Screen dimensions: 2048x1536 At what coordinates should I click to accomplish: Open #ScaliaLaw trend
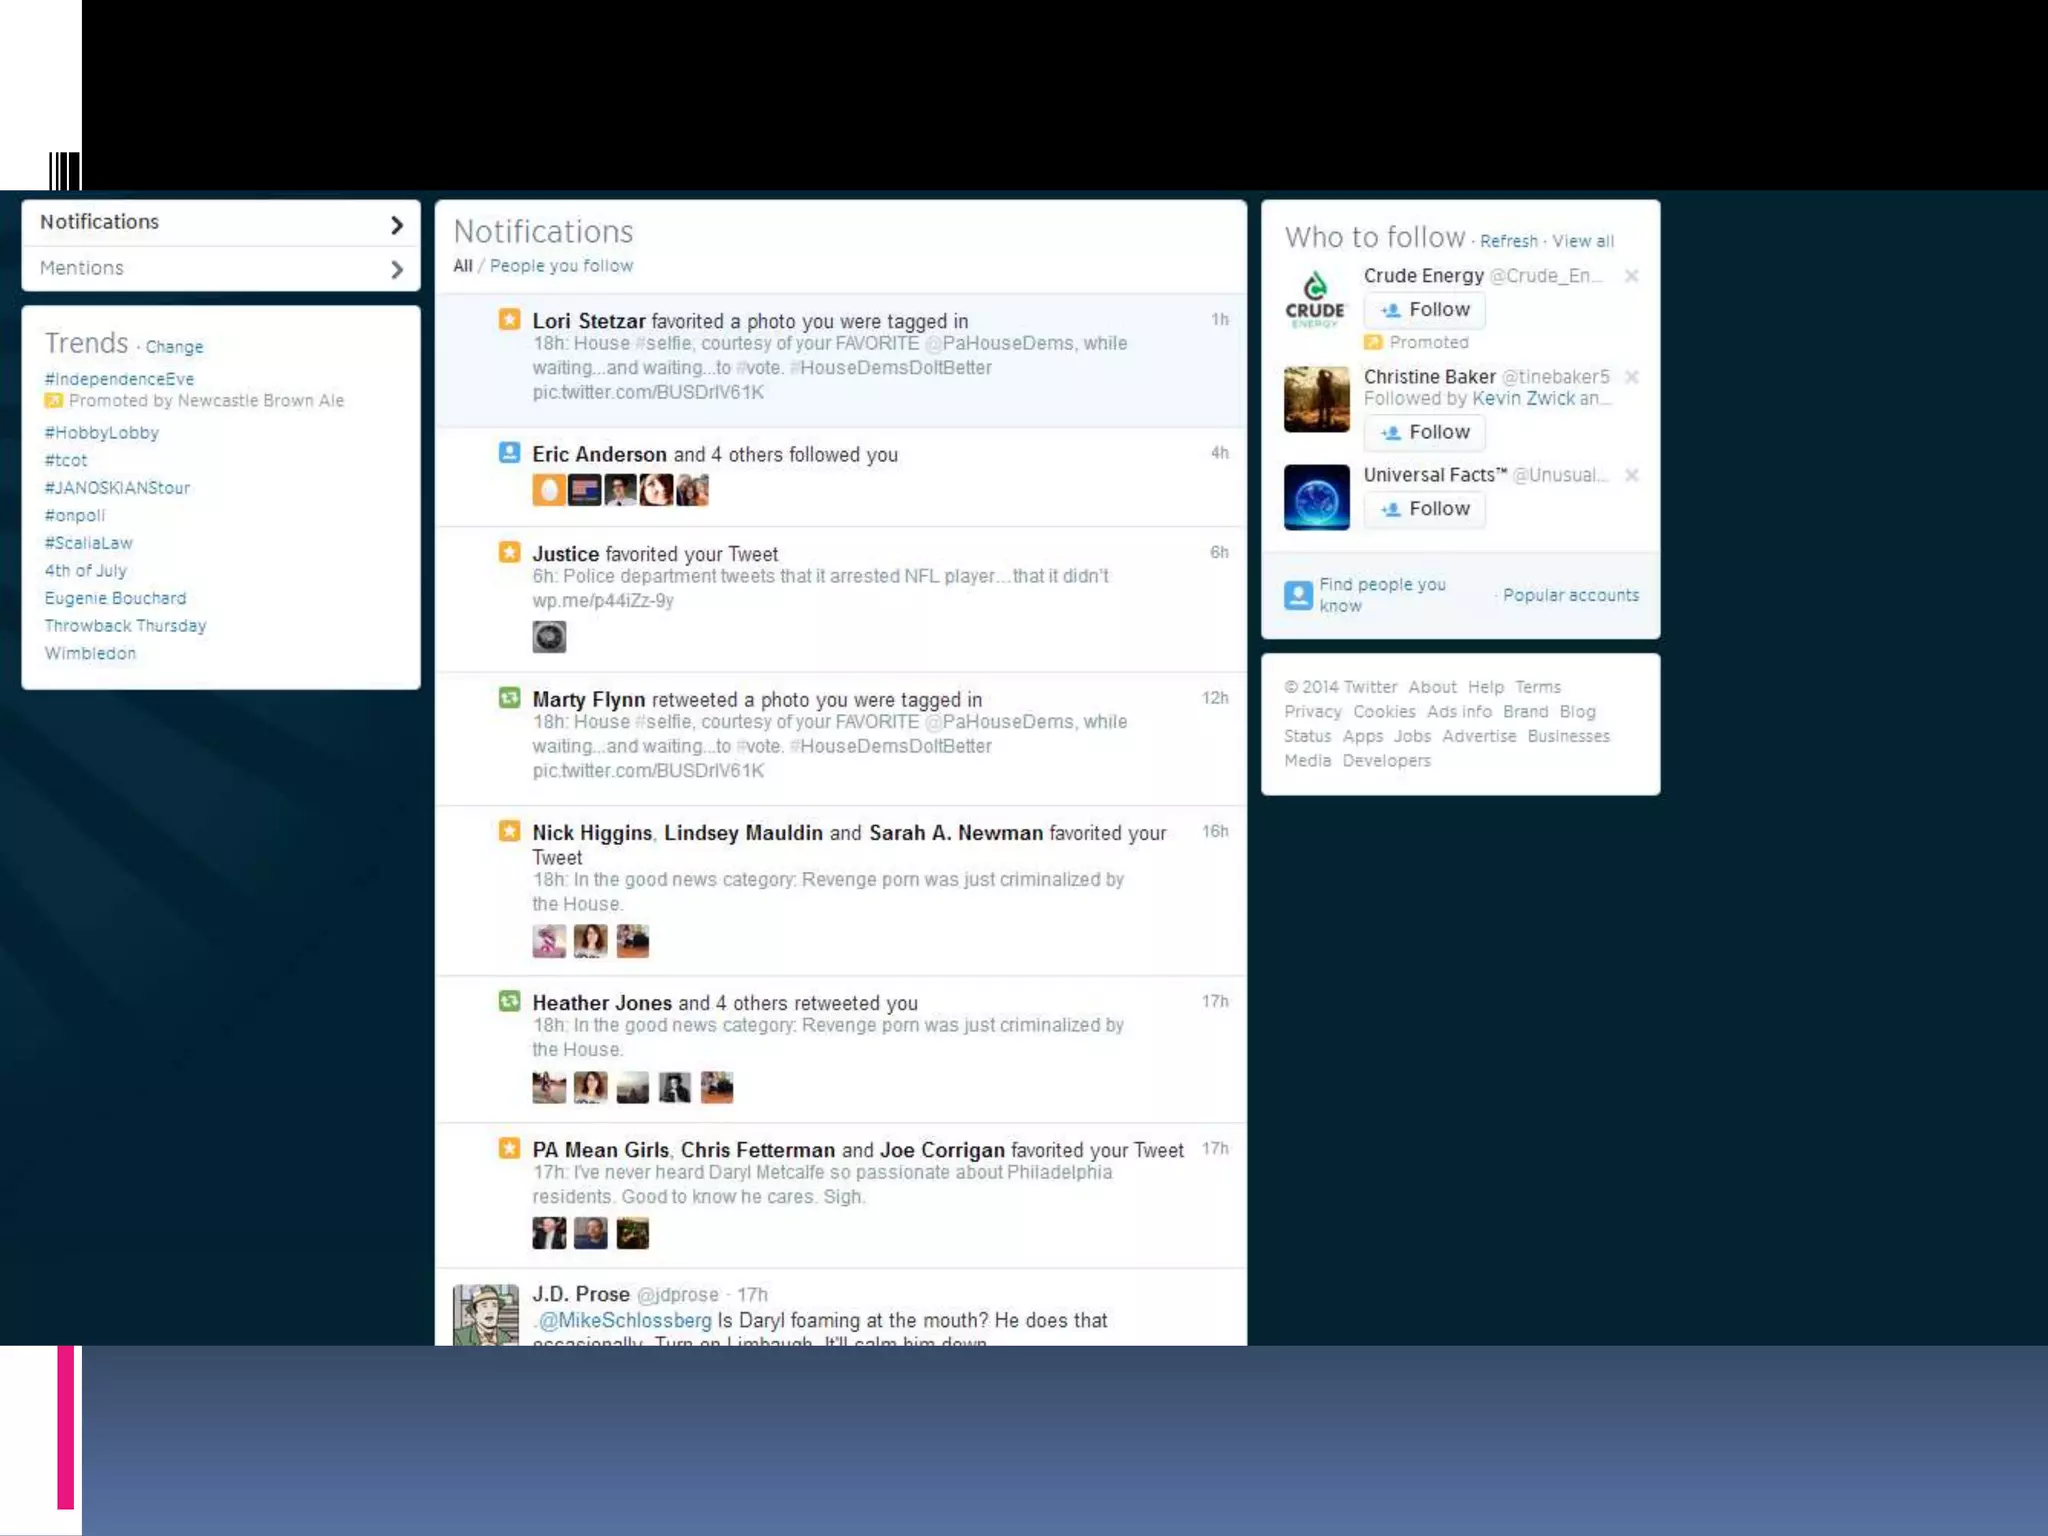click(x=88, y=543)
